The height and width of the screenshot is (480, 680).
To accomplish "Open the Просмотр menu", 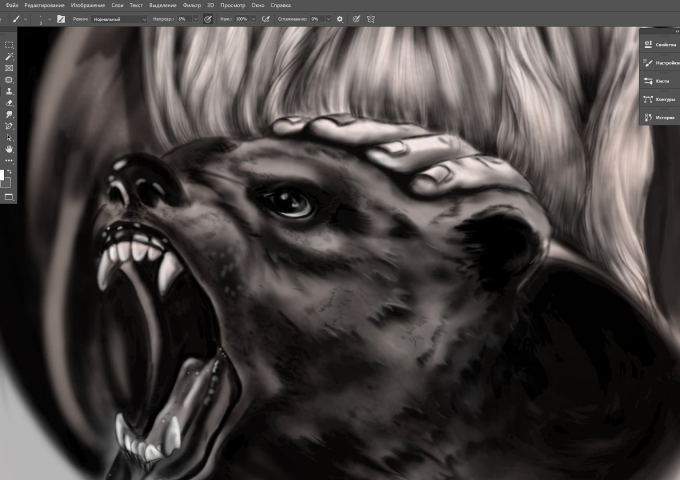I will coord(232,5).
